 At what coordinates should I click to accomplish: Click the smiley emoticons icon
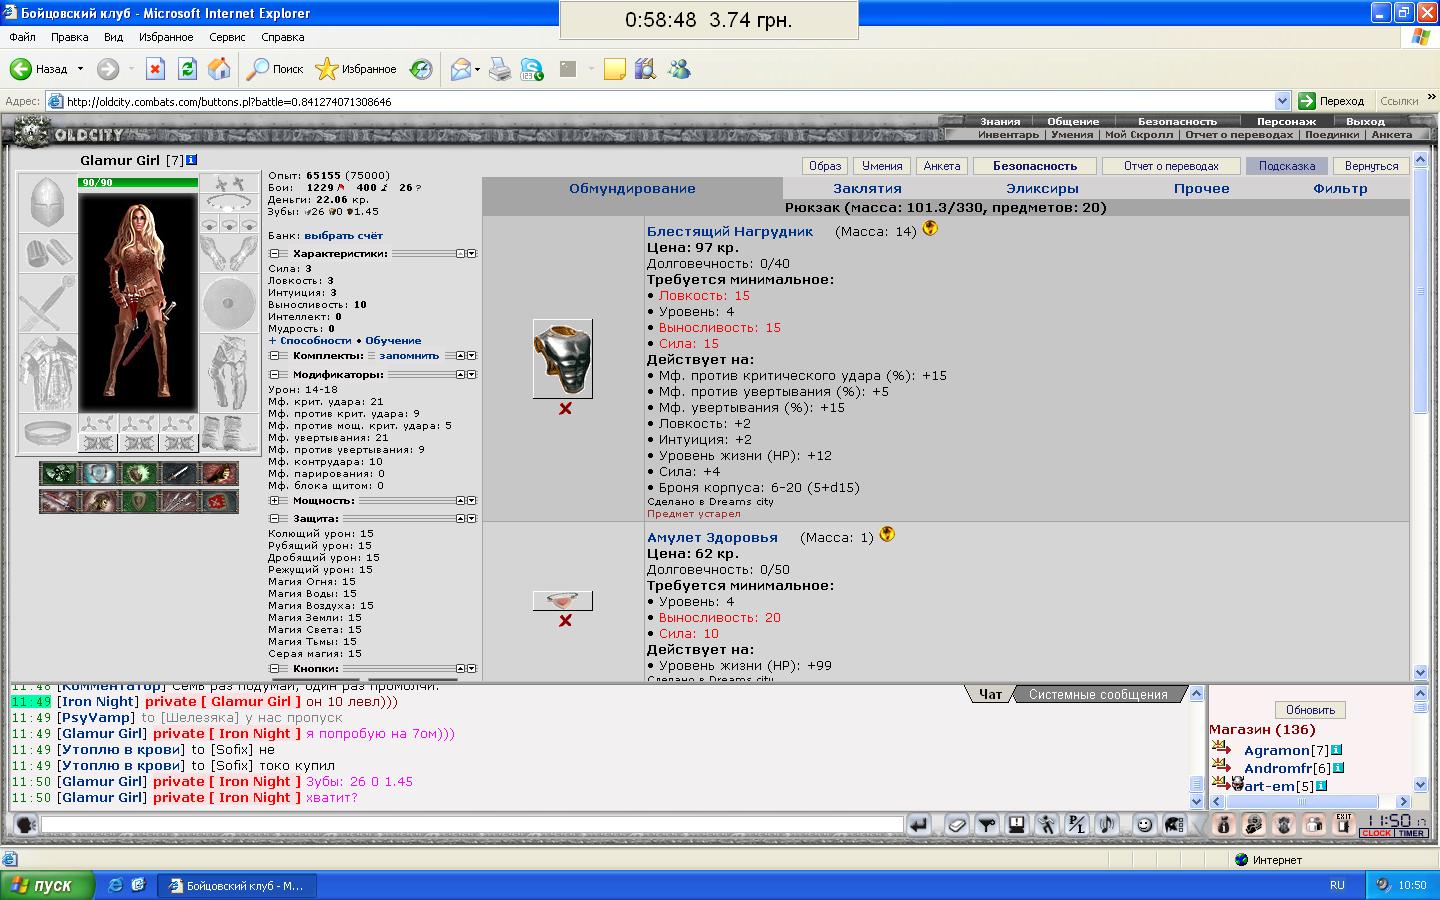pos(1145,825)
